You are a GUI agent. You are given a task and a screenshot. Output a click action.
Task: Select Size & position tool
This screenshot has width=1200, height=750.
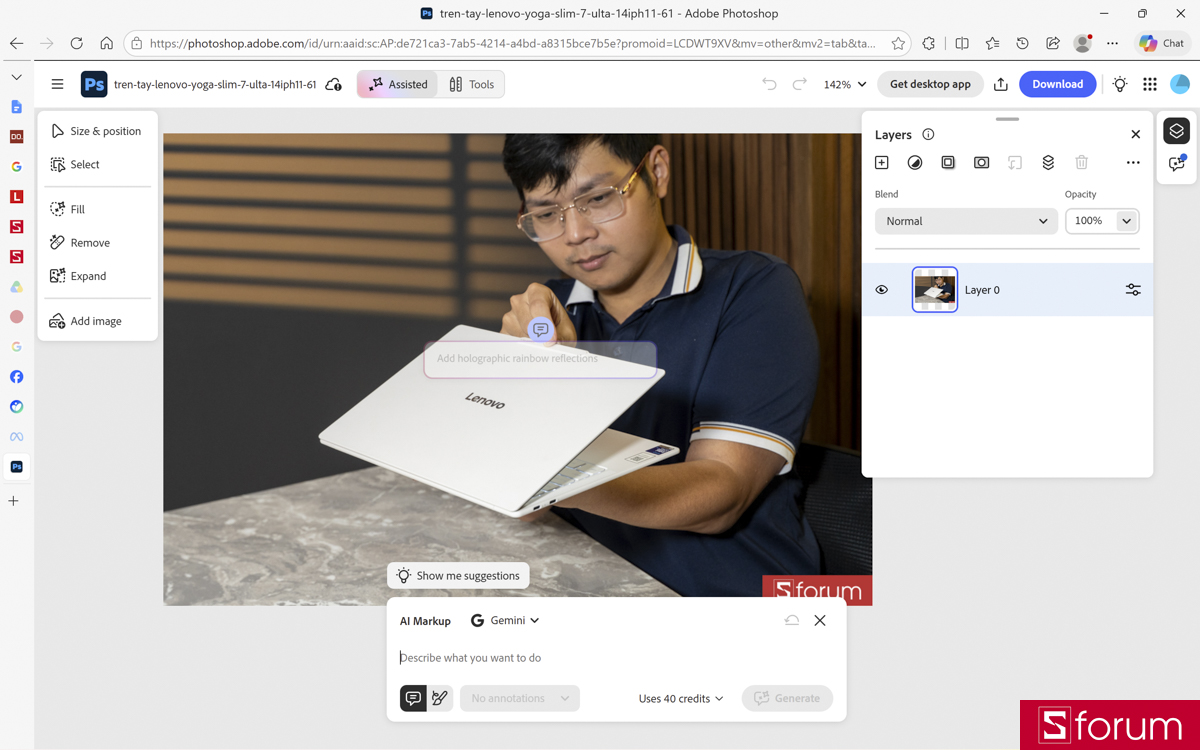pyautogui.click(x=96, y=131)
